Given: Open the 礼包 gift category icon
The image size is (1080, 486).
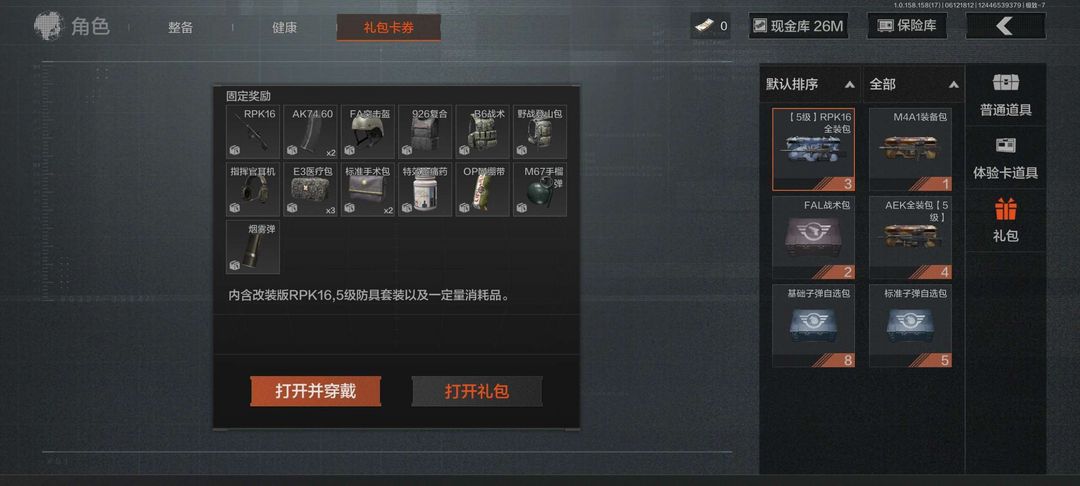Looking at the screenshot, I should [x=1006, y=220].
